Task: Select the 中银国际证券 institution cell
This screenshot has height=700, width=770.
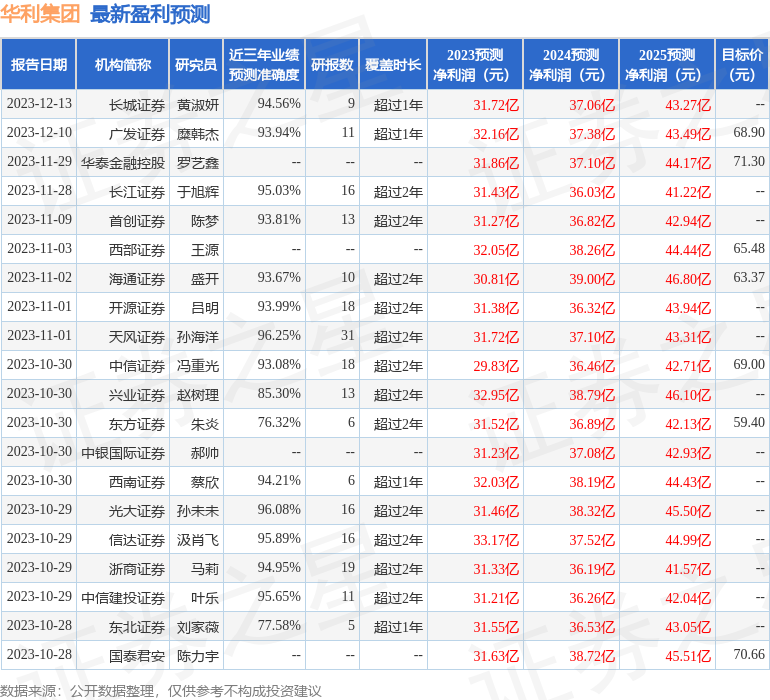Action: (123, 452)
